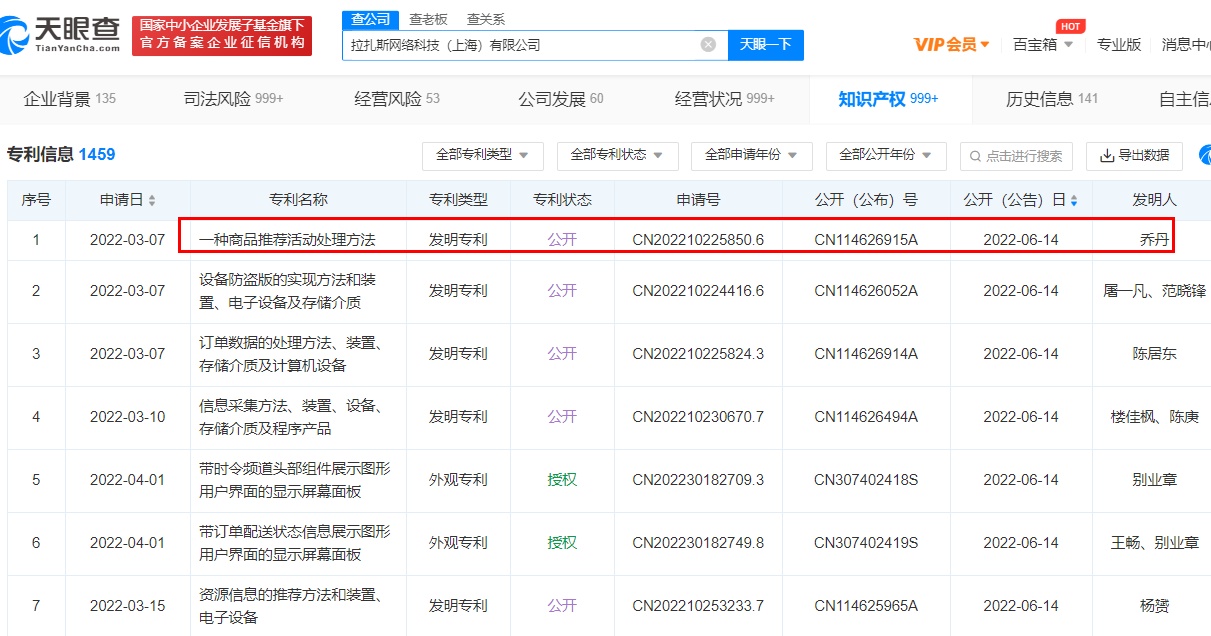Expand the 全部专利类型 filter

[483, 156]
